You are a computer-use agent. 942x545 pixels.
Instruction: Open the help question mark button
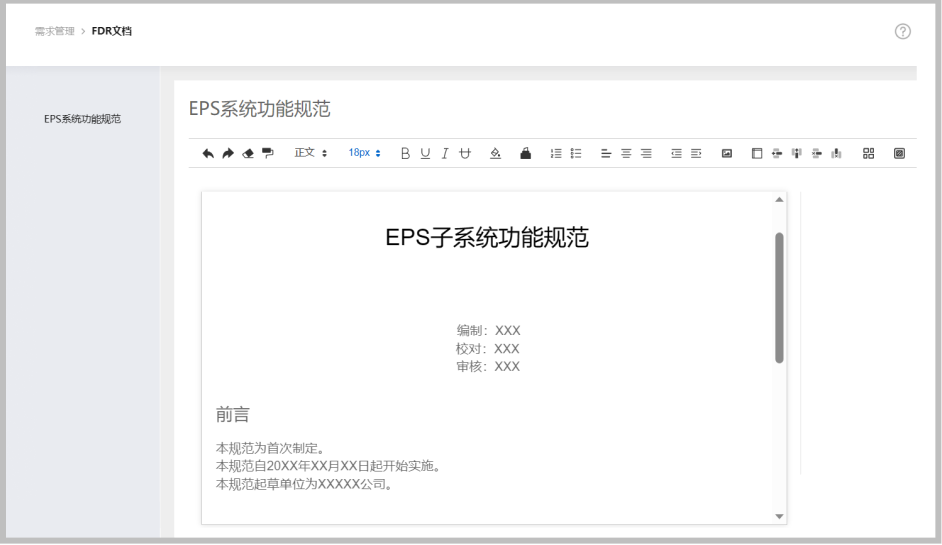(902, 31)
